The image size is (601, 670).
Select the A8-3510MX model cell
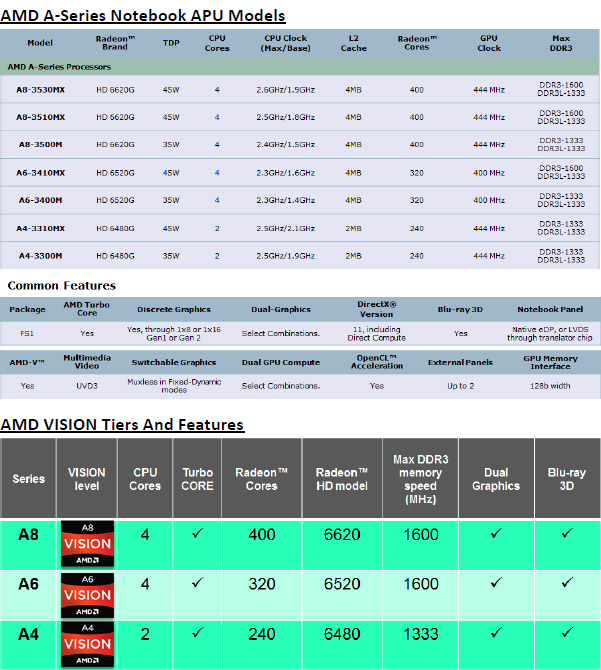(x=41, y=117)
